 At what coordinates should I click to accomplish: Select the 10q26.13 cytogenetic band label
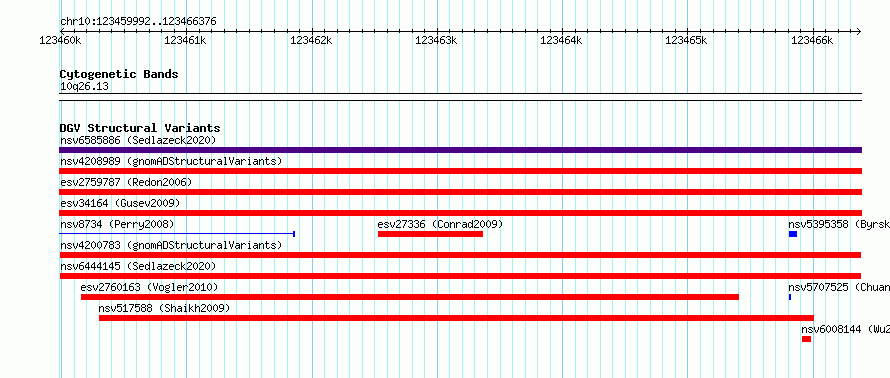84,86
